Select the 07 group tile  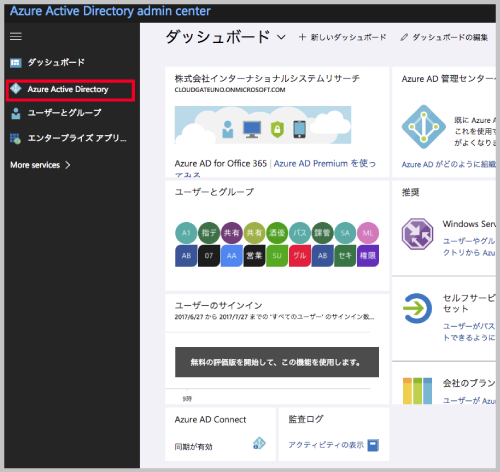(x=209, y=256)
